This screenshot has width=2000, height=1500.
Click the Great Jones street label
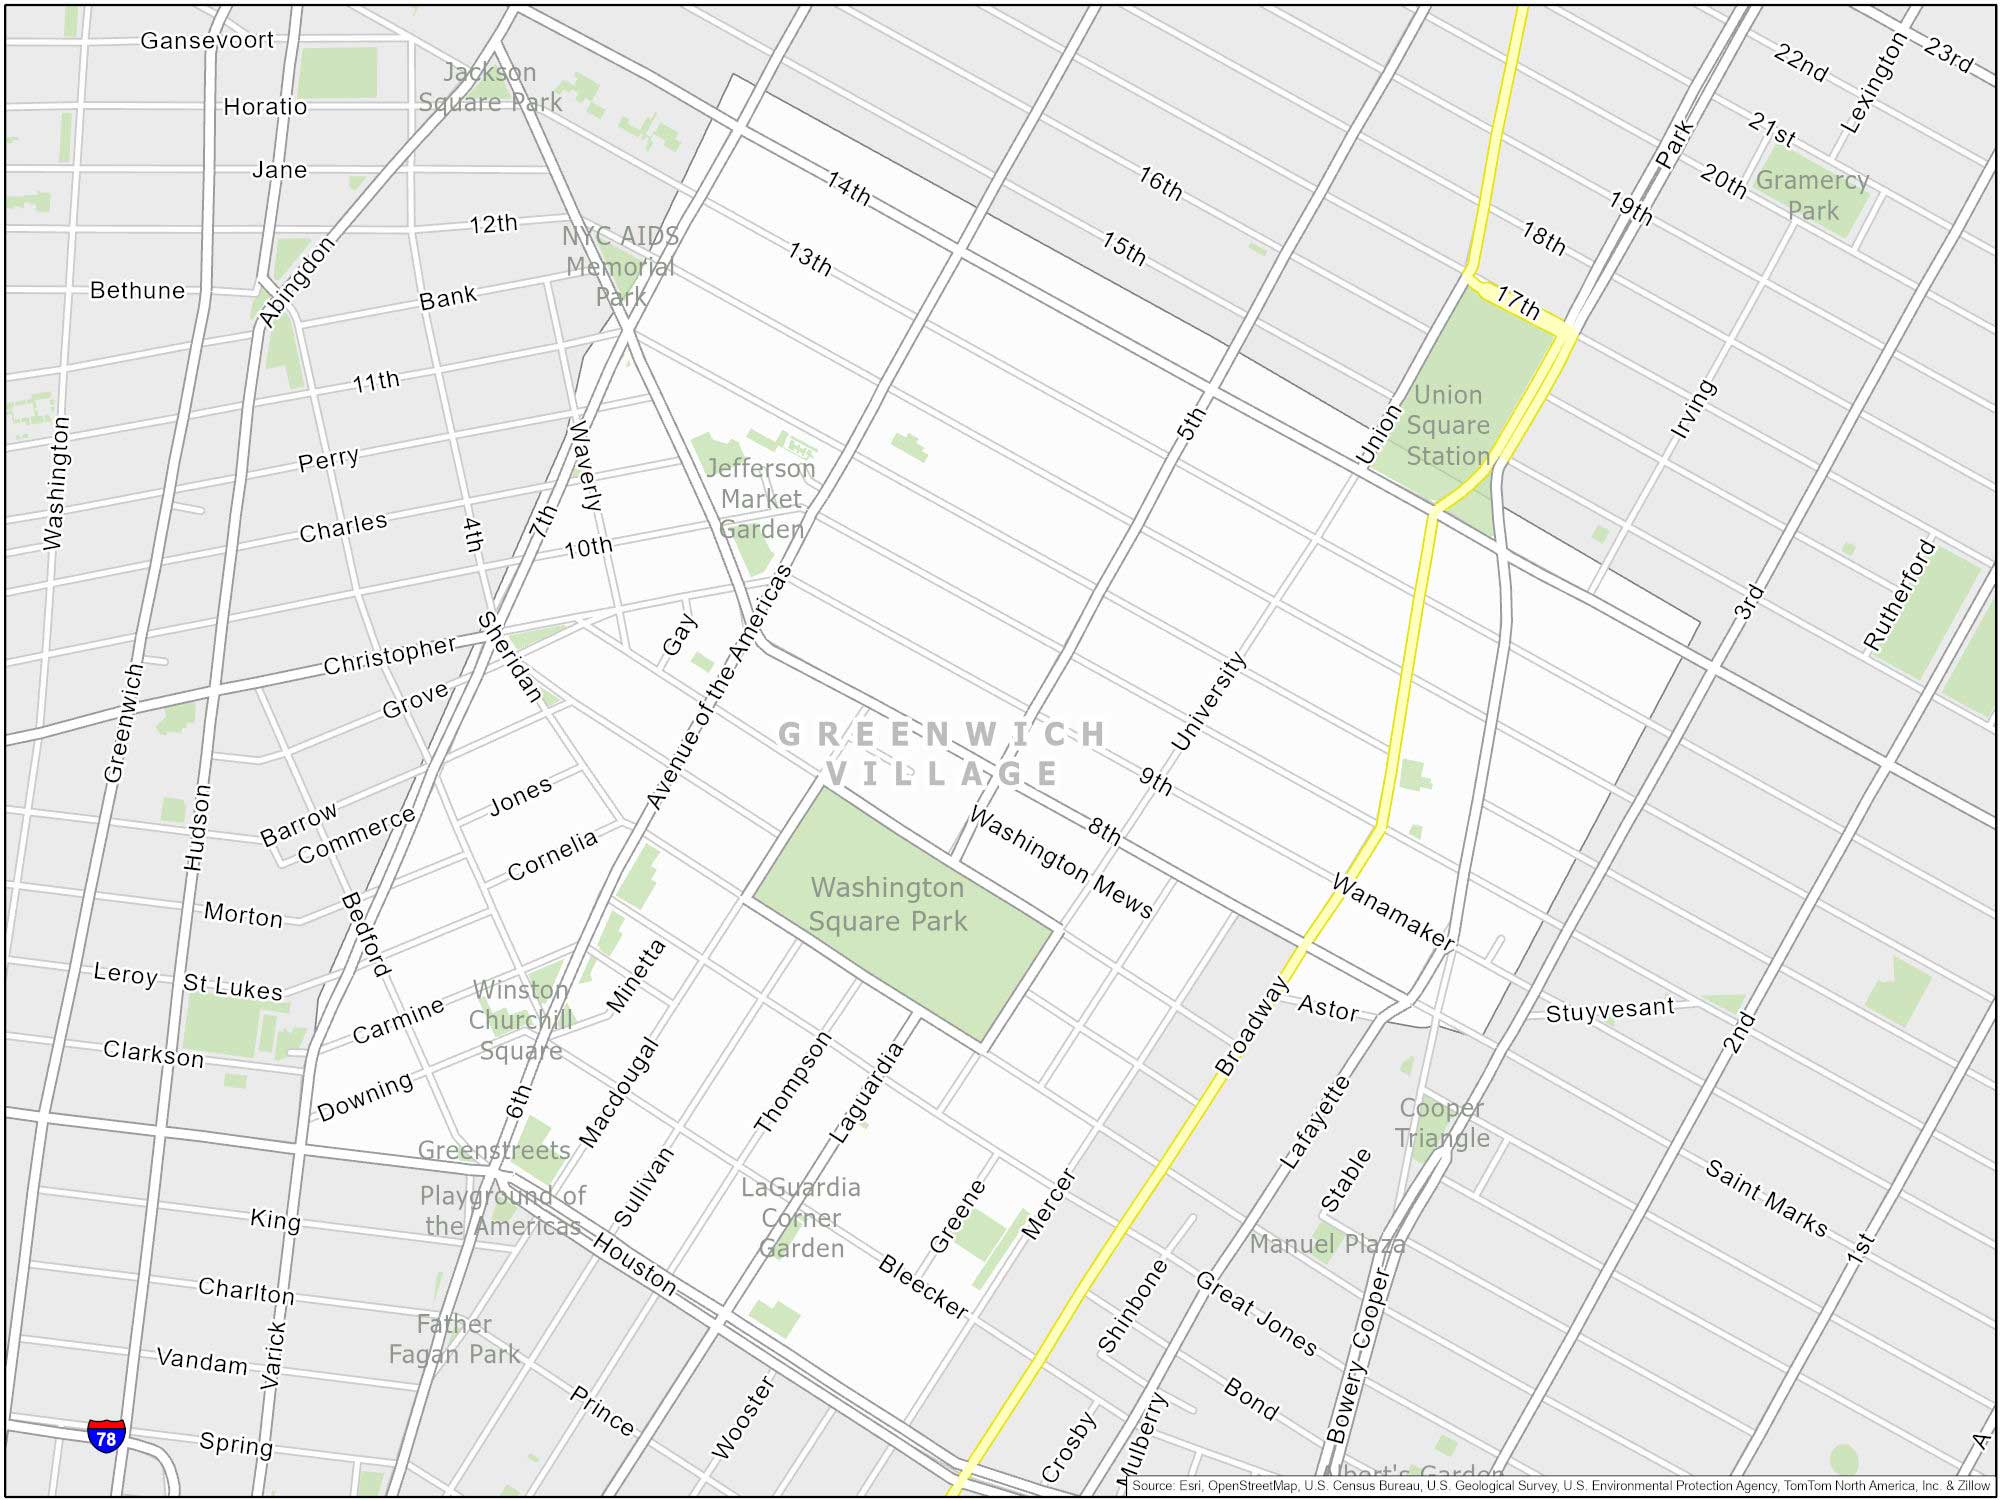point(1256,1312)
